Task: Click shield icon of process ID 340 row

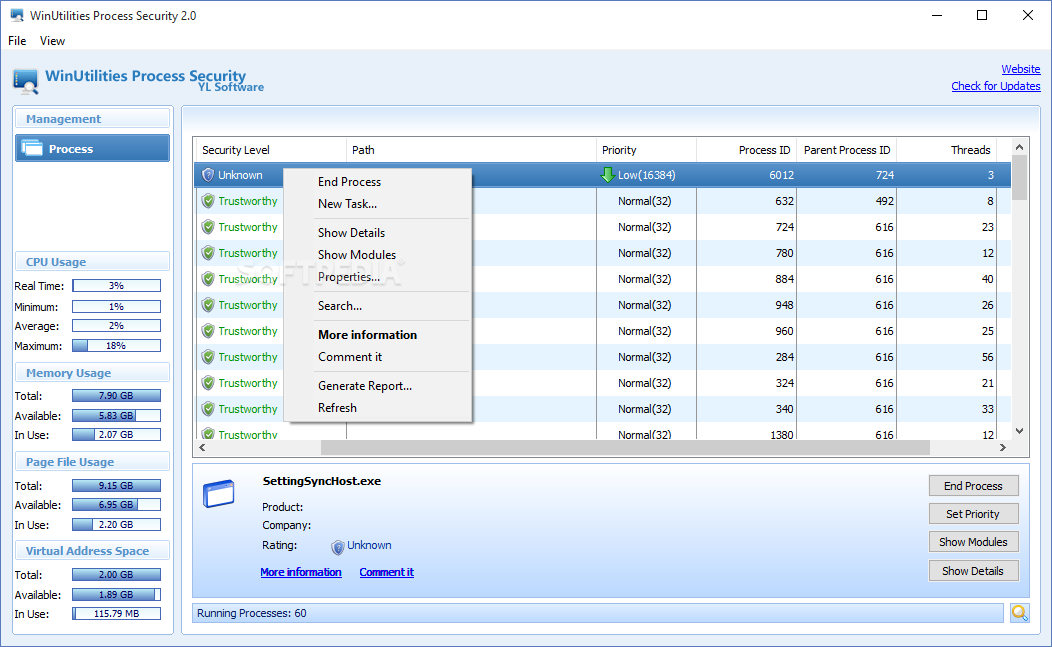Action: point(208,409)
